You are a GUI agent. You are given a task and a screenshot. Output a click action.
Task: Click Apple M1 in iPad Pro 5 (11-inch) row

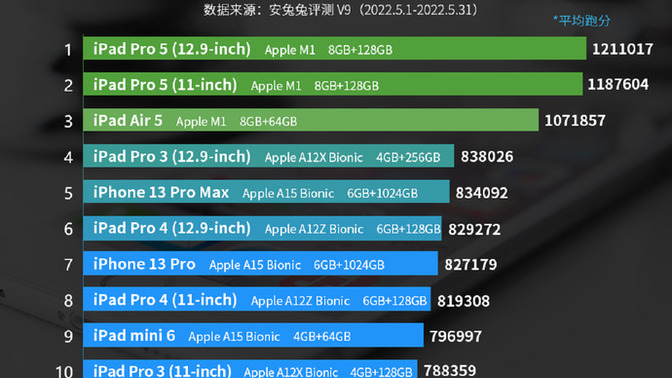click(x=276, y=86)
